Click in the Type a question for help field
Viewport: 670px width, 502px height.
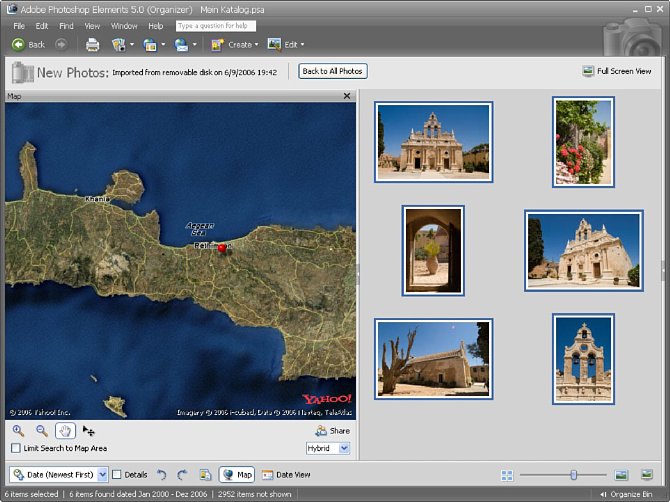[216, 26]
